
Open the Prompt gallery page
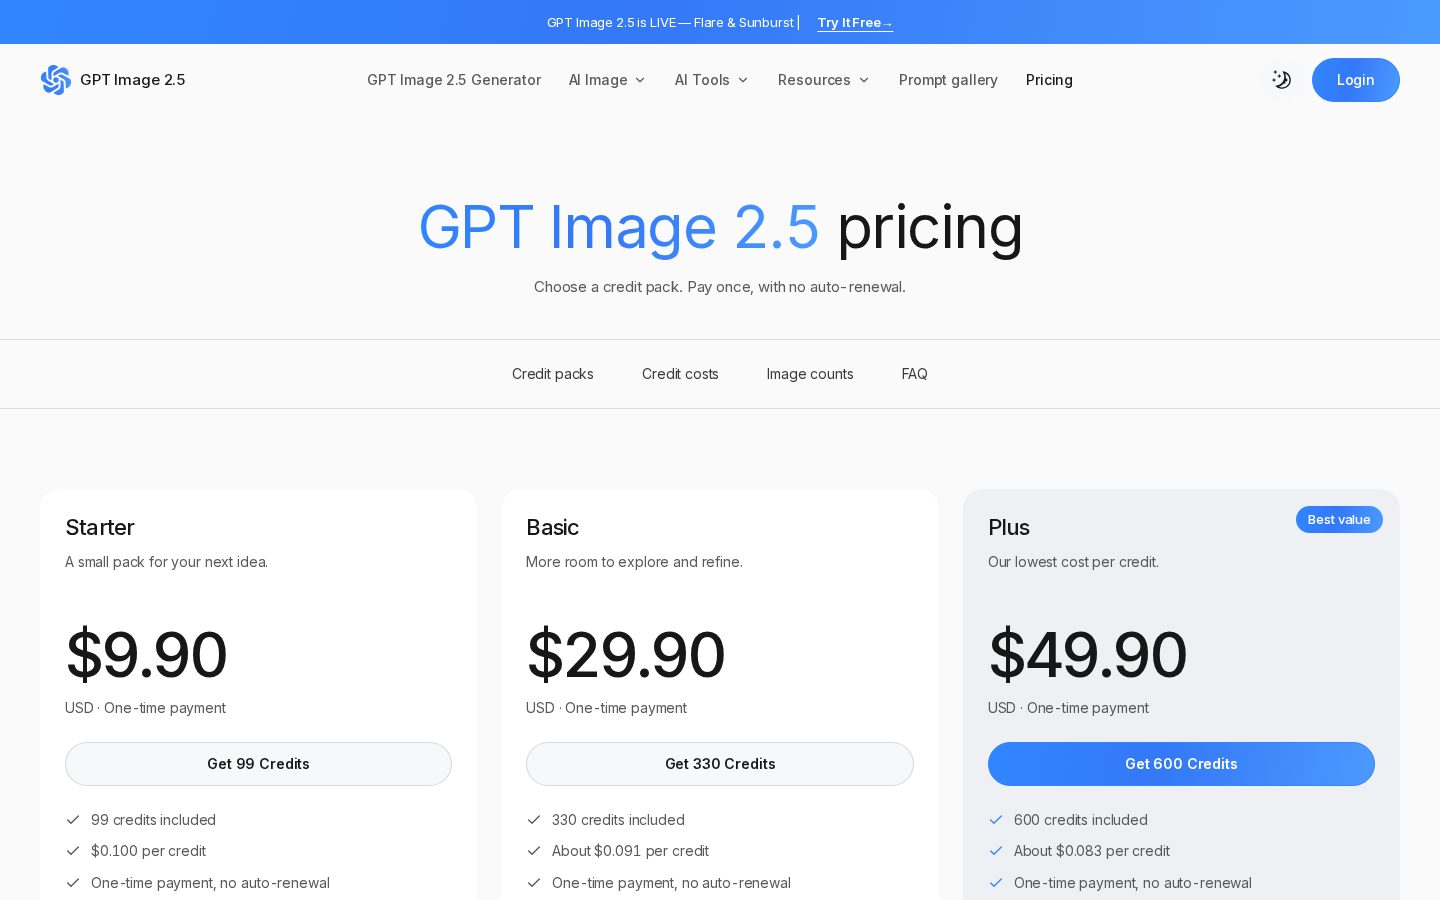(x=948, y=80)
